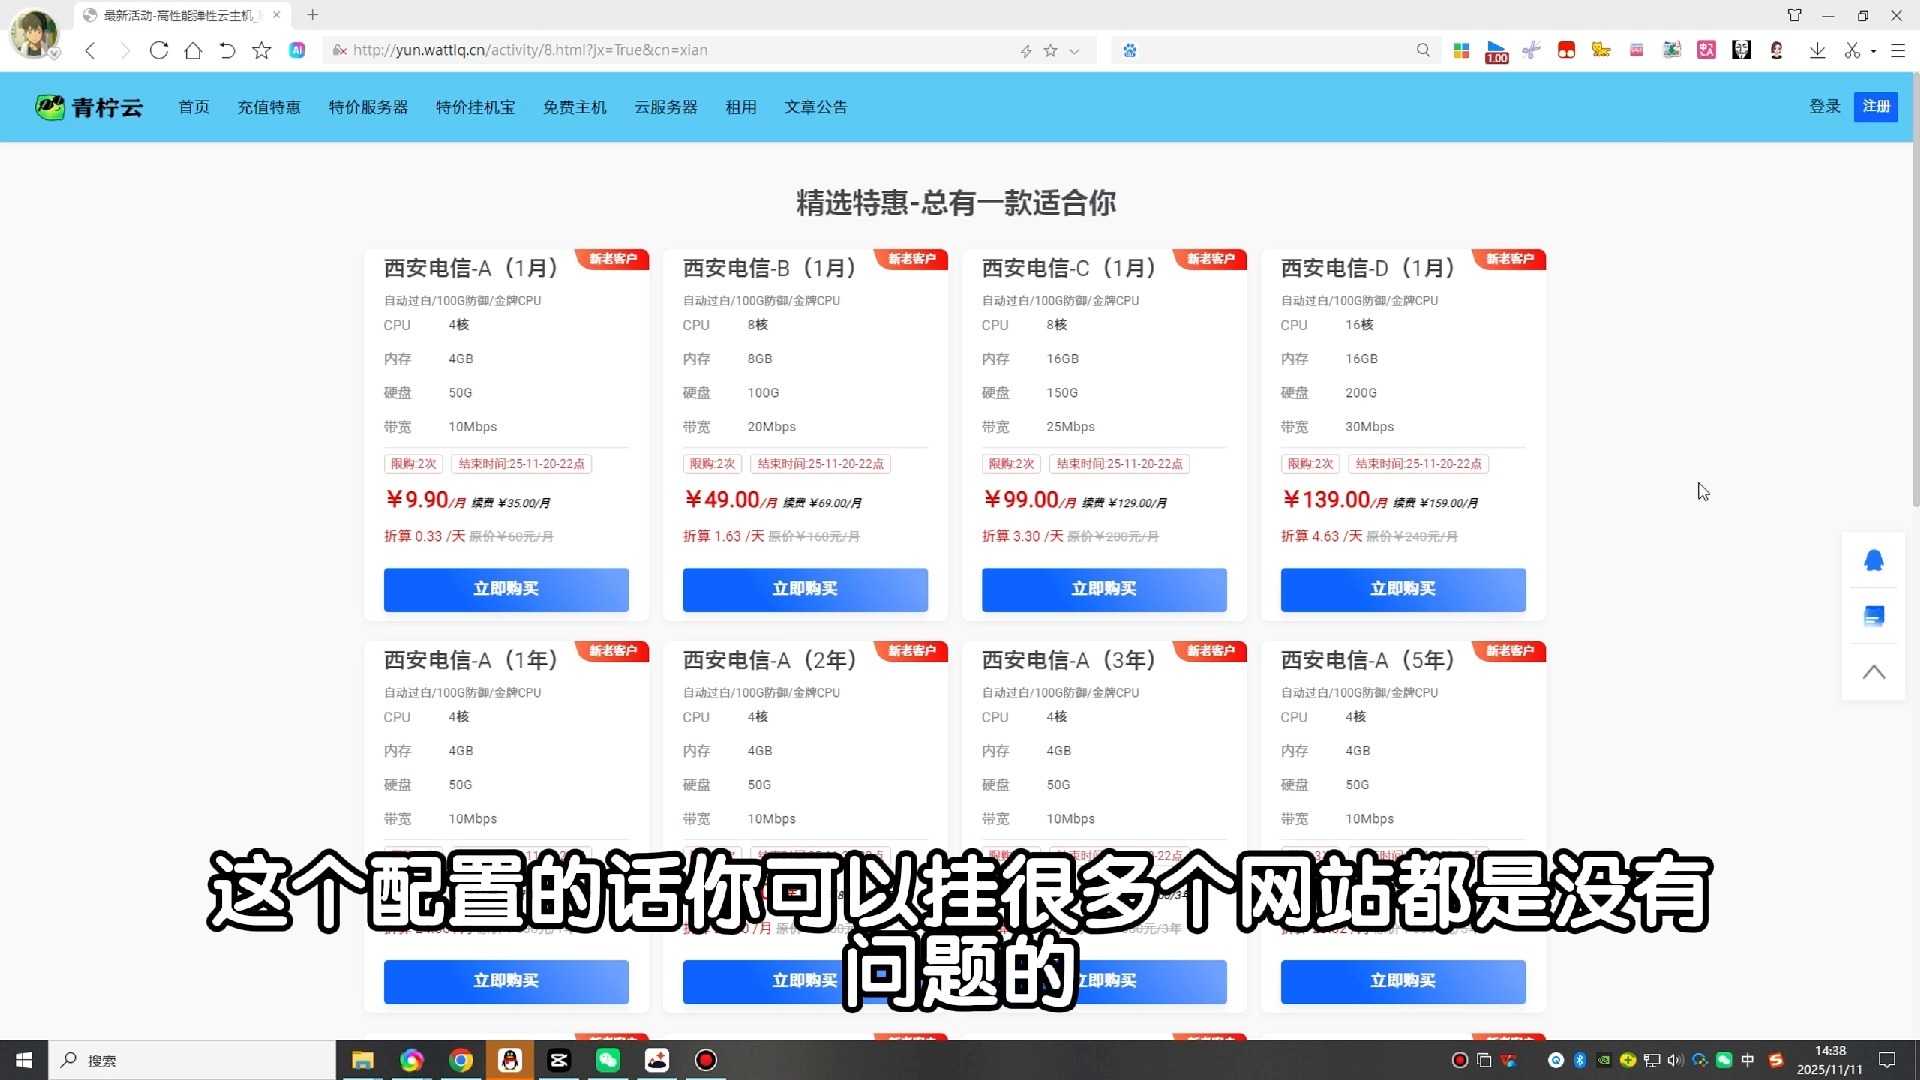Open the colorful four-square apps extension
Viewport: 1920px width, 1080px height.
[1461, 50]
